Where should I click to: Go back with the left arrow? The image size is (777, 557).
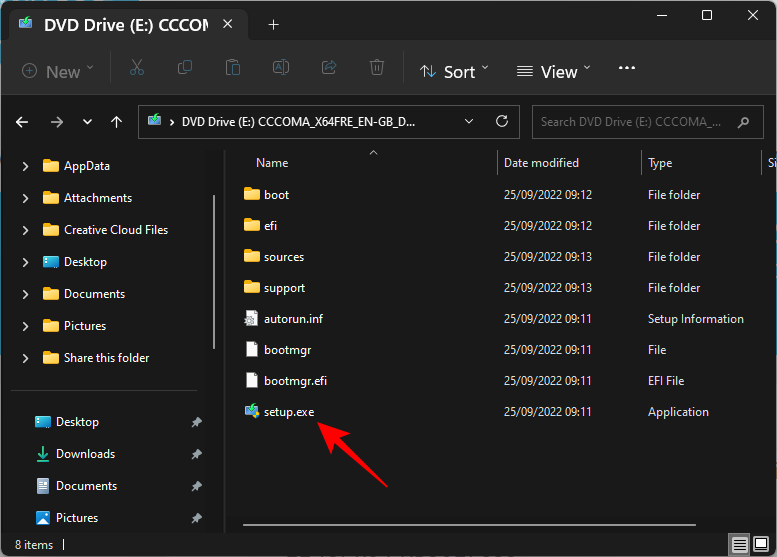pos(22,122)
